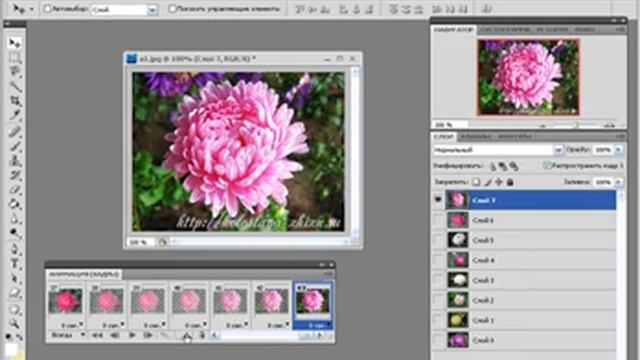Toggle lock transparent pixels
This screenshot has height=360, width=640.
(476, 182)
